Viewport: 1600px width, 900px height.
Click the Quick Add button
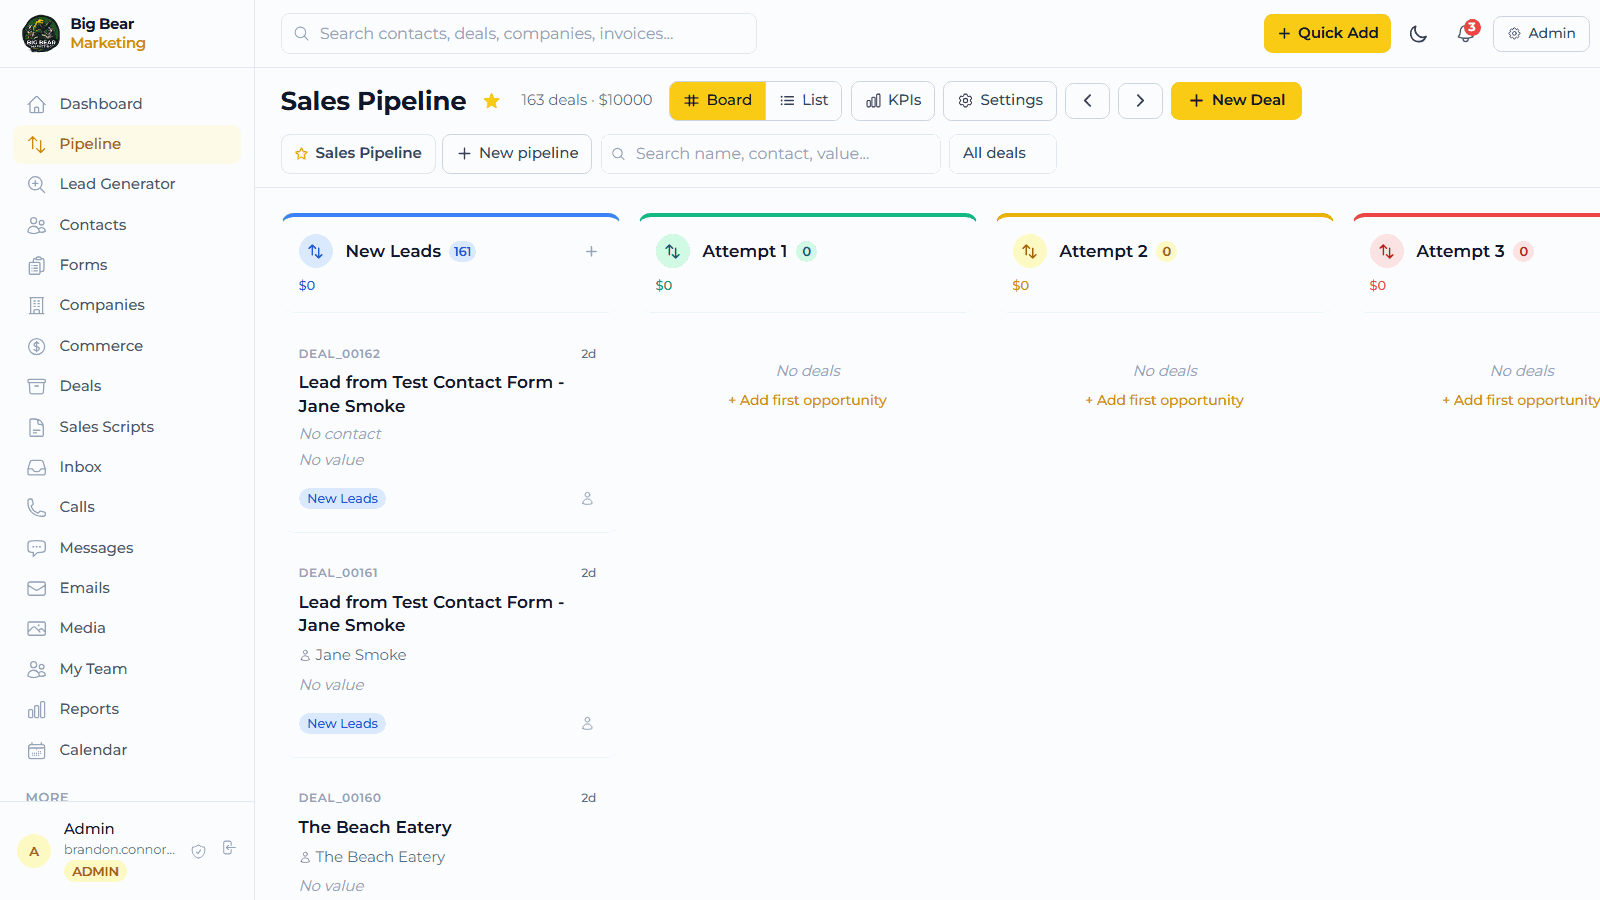click(1327, 33)
